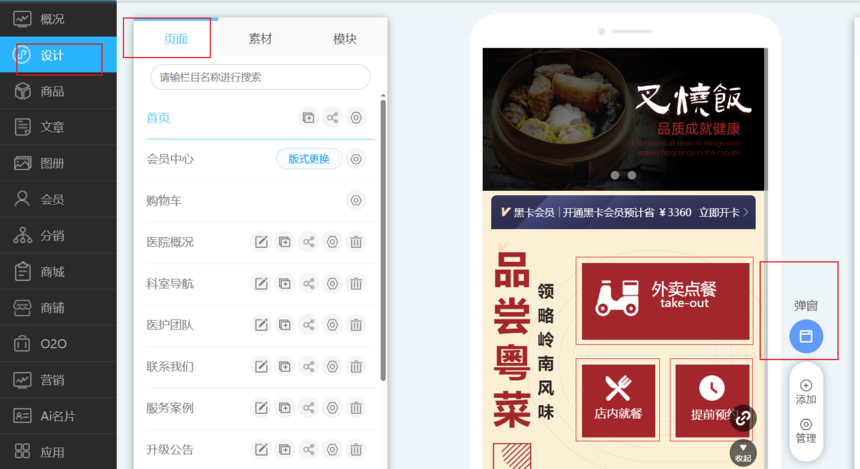Click the trash icon for 科室导航
The height and width of the screenshot is (469, 860).
(x=356, y=284)
